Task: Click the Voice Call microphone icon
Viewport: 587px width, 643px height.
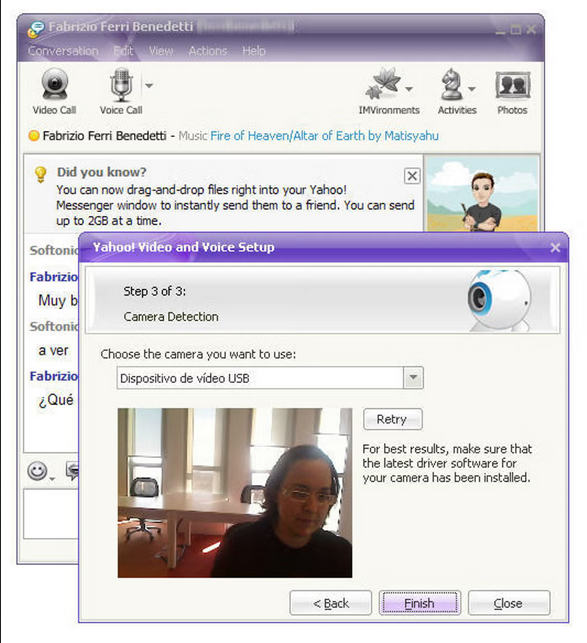Action: click(x=121, y=85)
